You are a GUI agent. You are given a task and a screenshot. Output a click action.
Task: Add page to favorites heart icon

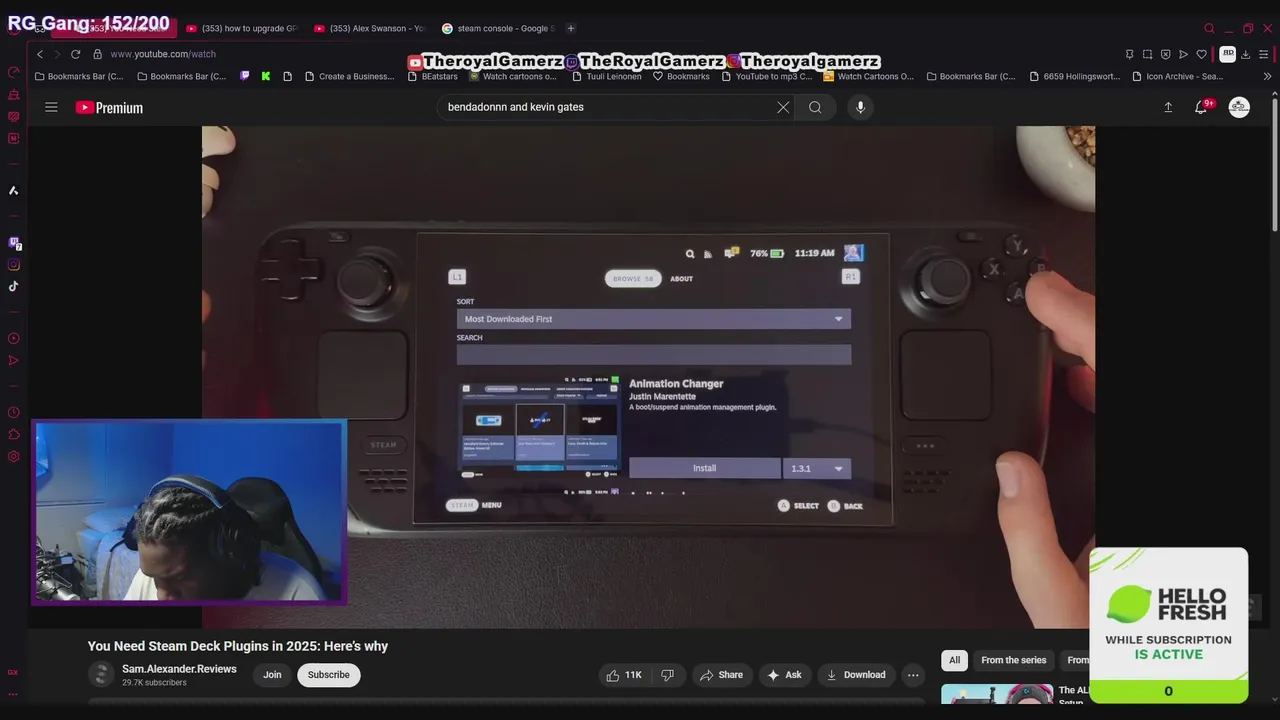pos(1201,54)
